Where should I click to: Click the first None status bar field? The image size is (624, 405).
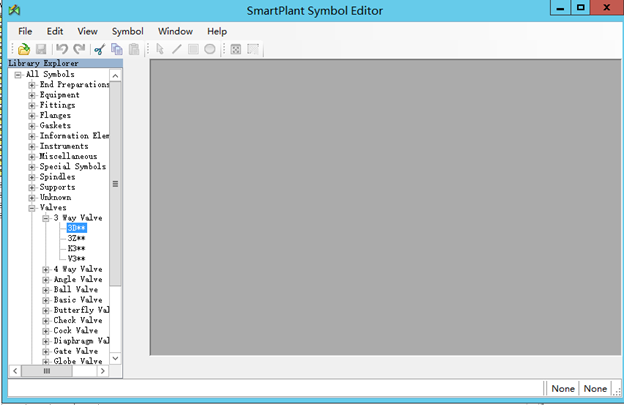pos(563,388)
